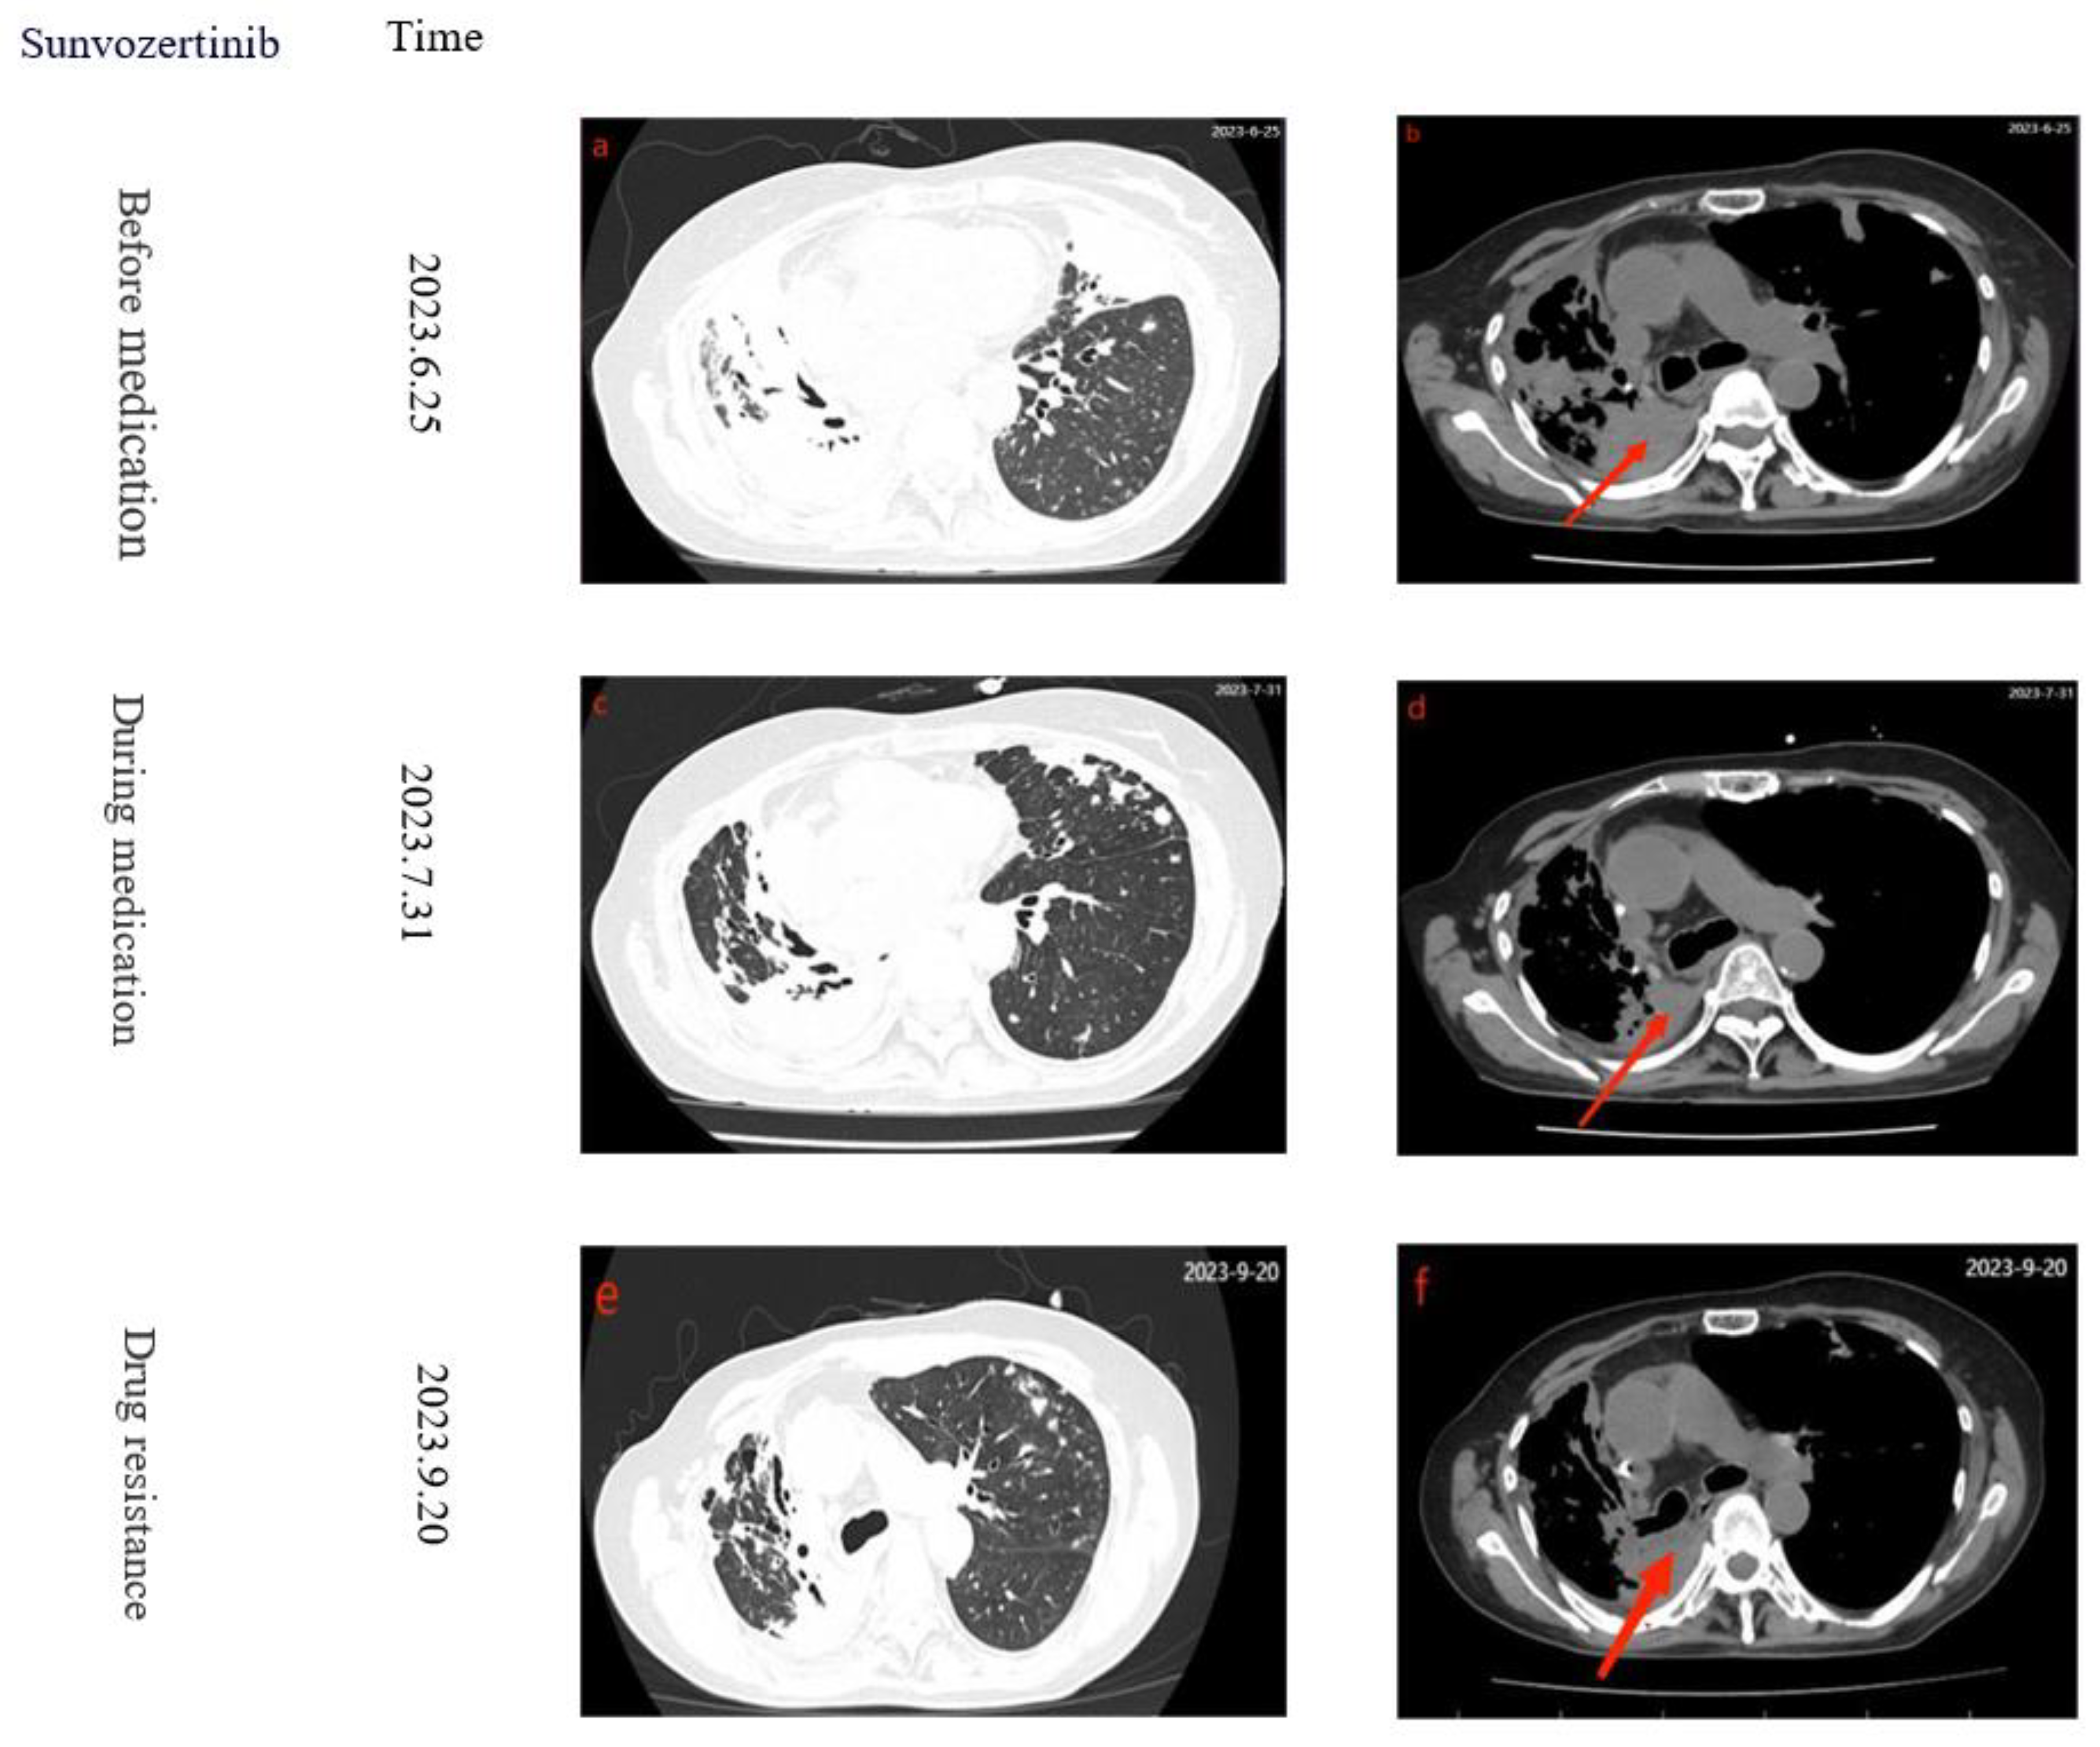
Task: Click red letter a label
Action: pos(600,147)
